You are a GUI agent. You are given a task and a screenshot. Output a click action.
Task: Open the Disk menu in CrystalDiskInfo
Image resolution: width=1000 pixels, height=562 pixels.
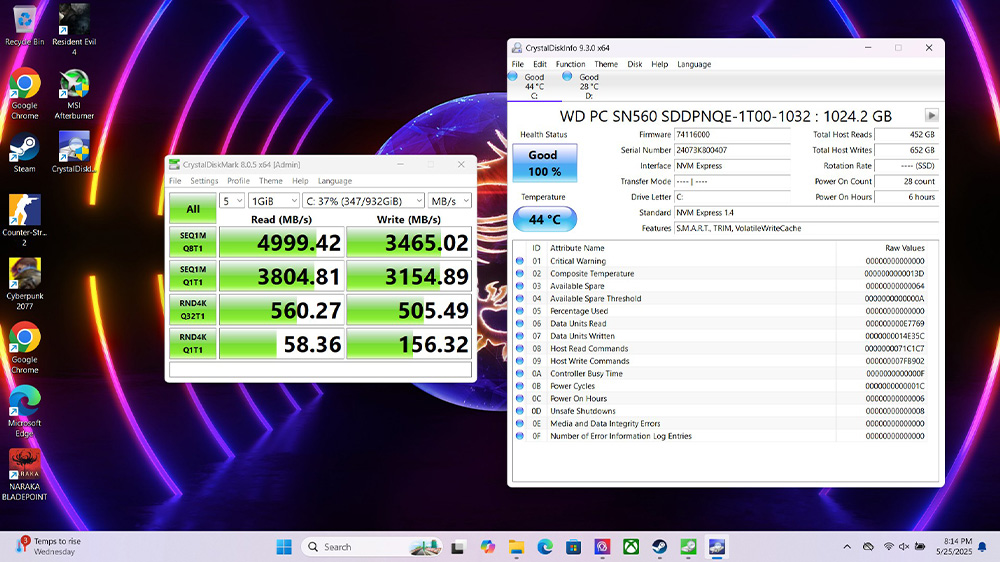coord(635,64)
